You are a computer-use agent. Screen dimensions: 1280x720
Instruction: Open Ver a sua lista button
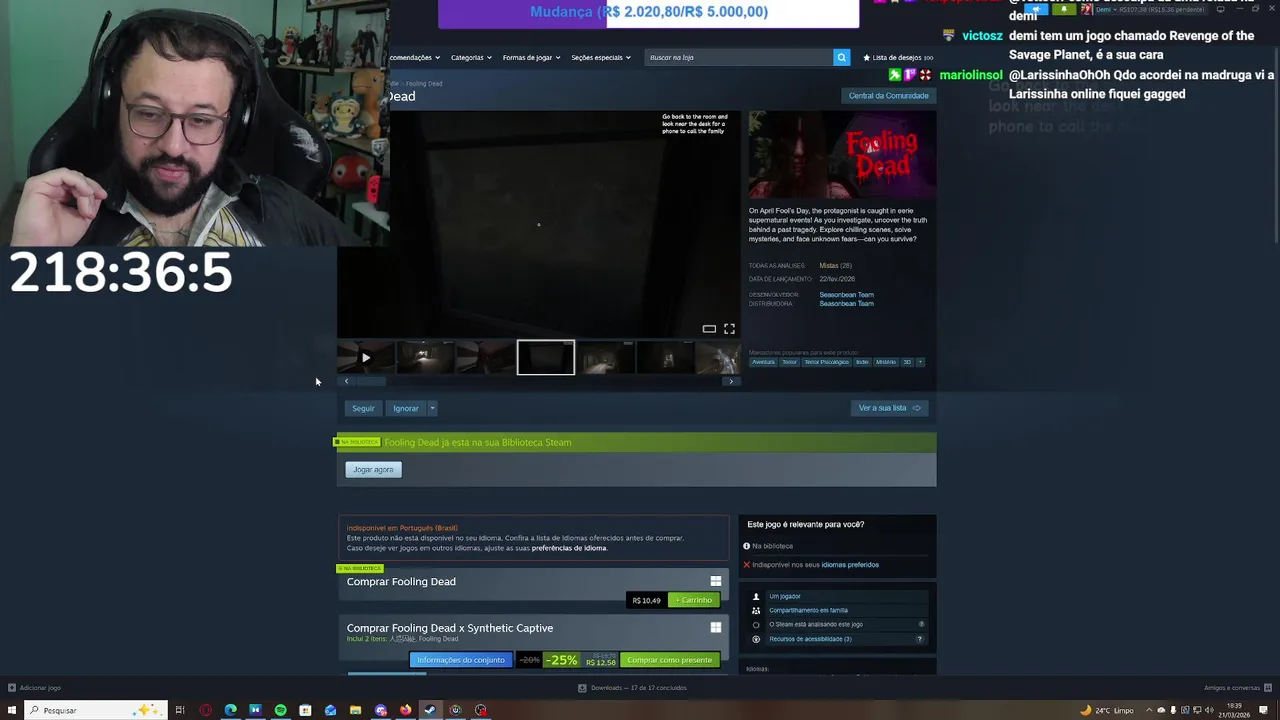(x=890, y=408)
